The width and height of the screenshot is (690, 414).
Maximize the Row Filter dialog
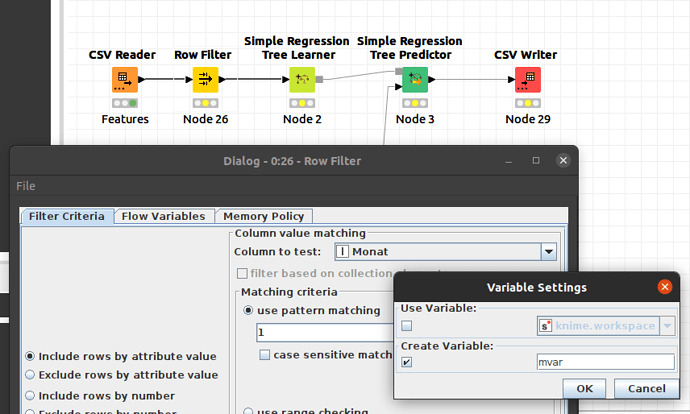tap(536, 161)
